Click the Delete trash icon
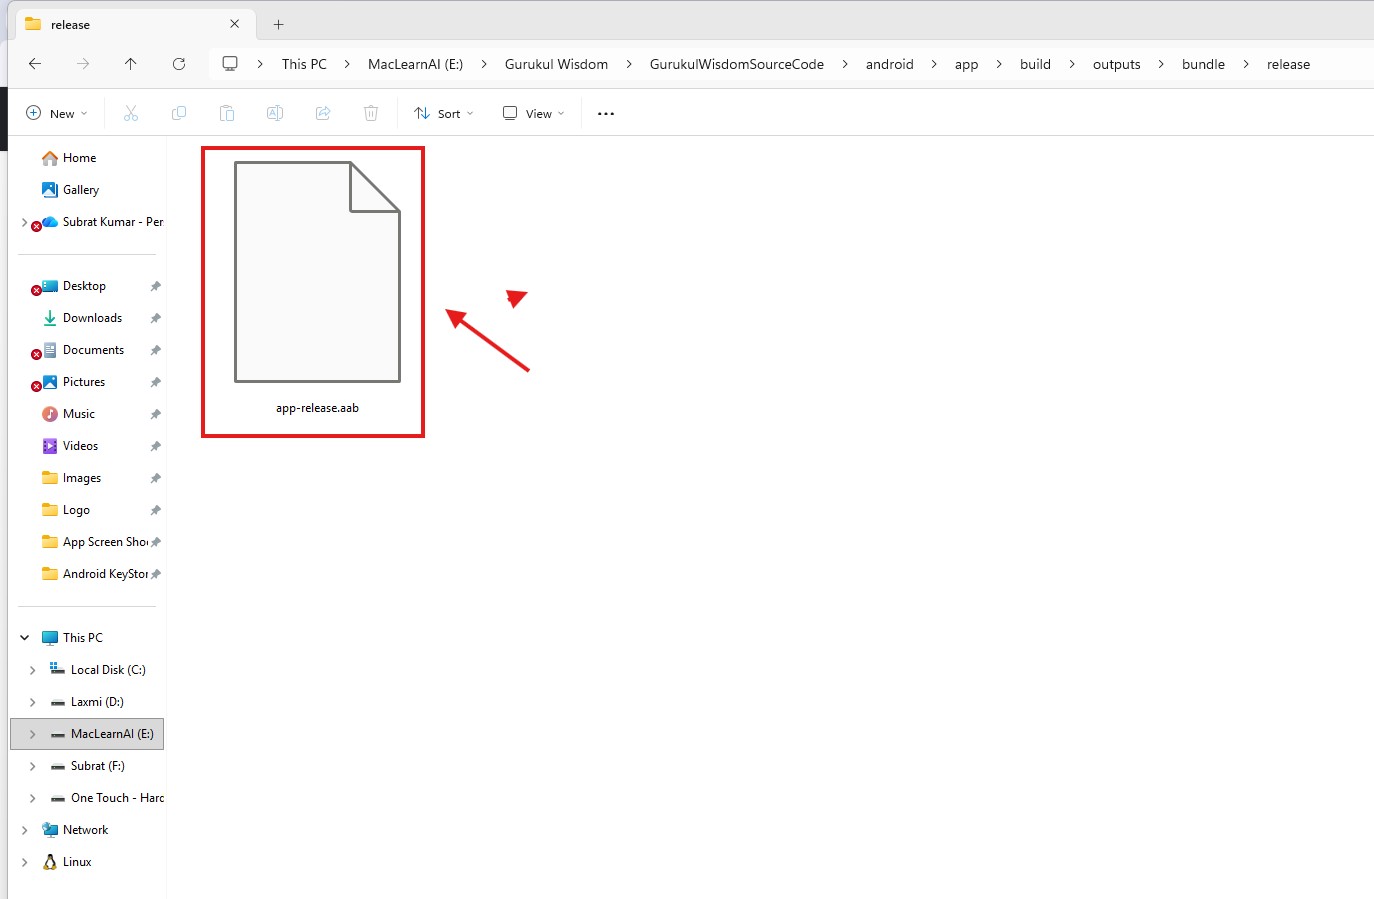 [371, 114]
